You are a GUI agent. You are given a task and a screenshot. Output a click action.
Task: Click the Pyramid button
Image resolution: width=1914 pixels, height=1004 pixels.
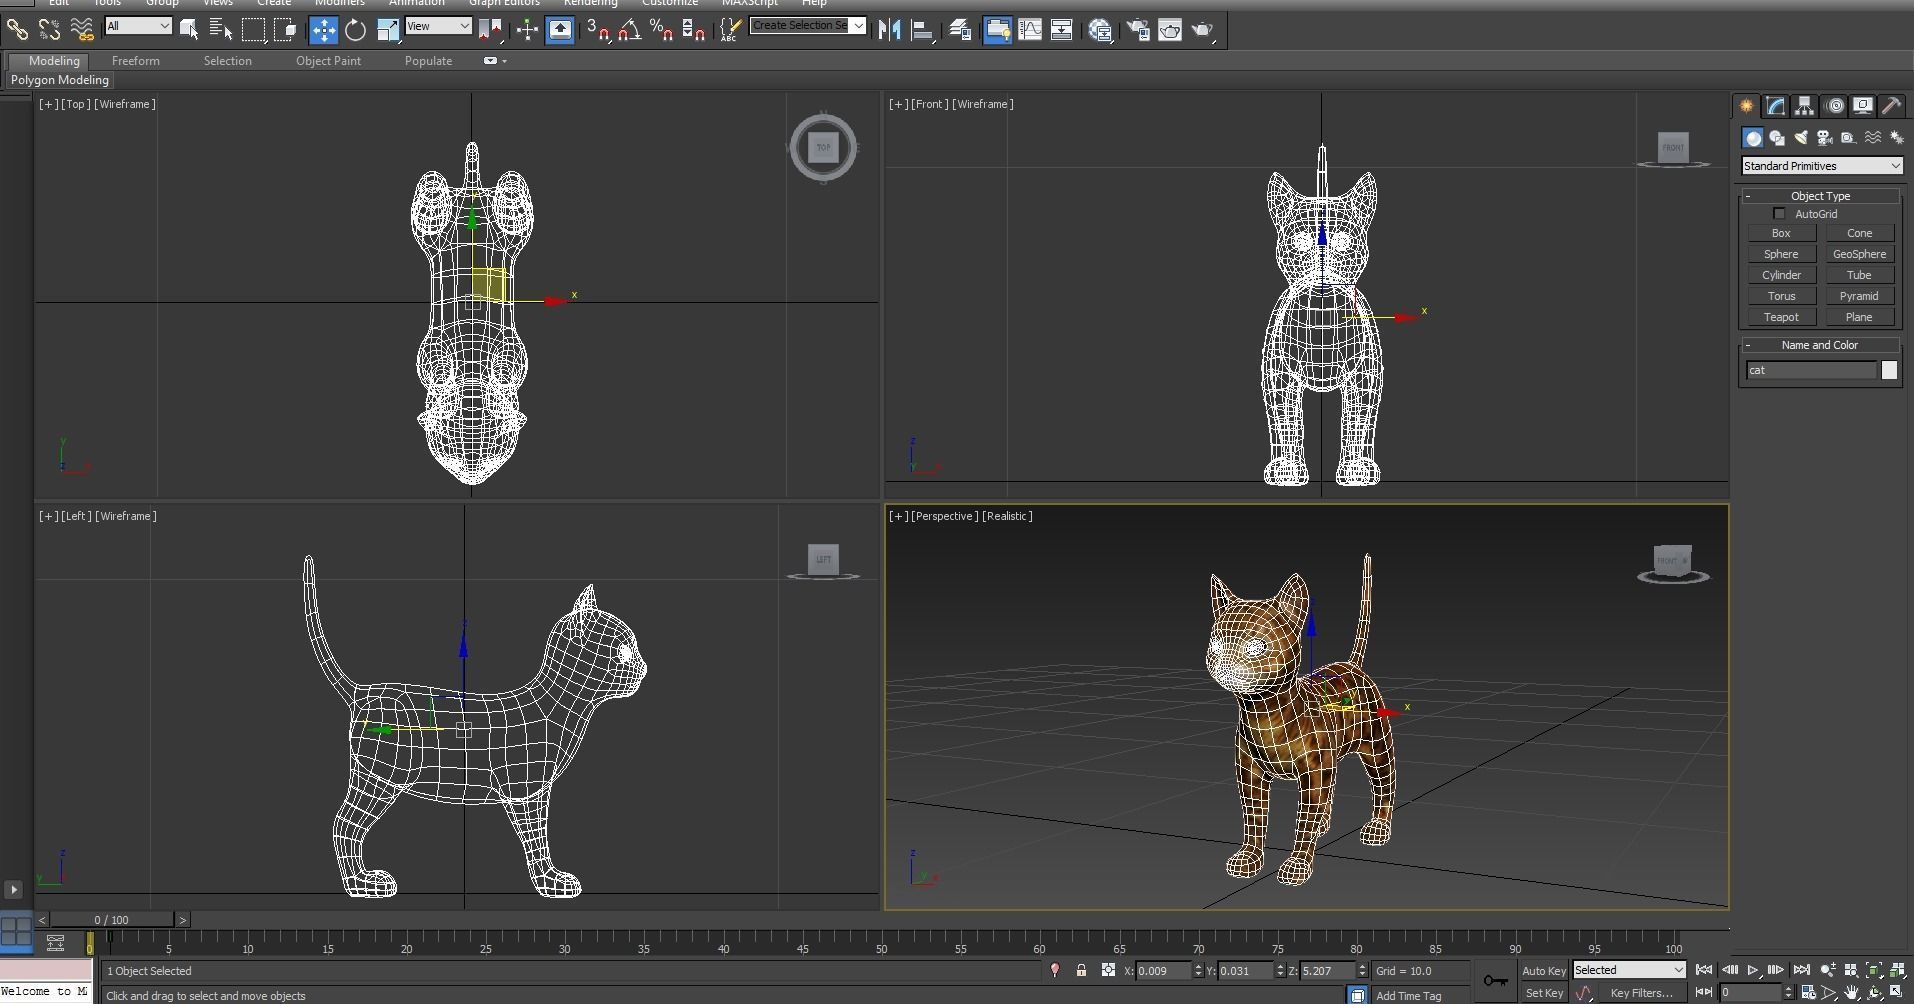tap(1859, 296)
